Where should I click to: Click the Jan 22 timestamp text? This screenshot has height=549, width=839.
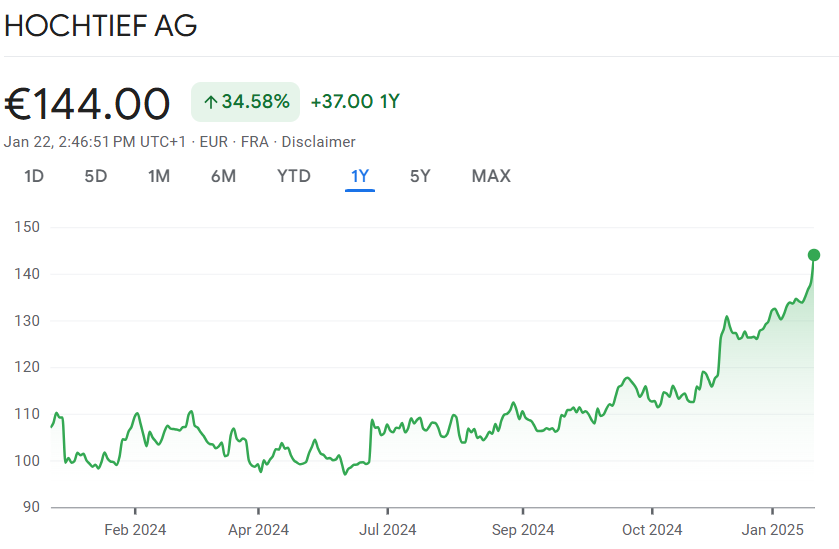point(95,142)
